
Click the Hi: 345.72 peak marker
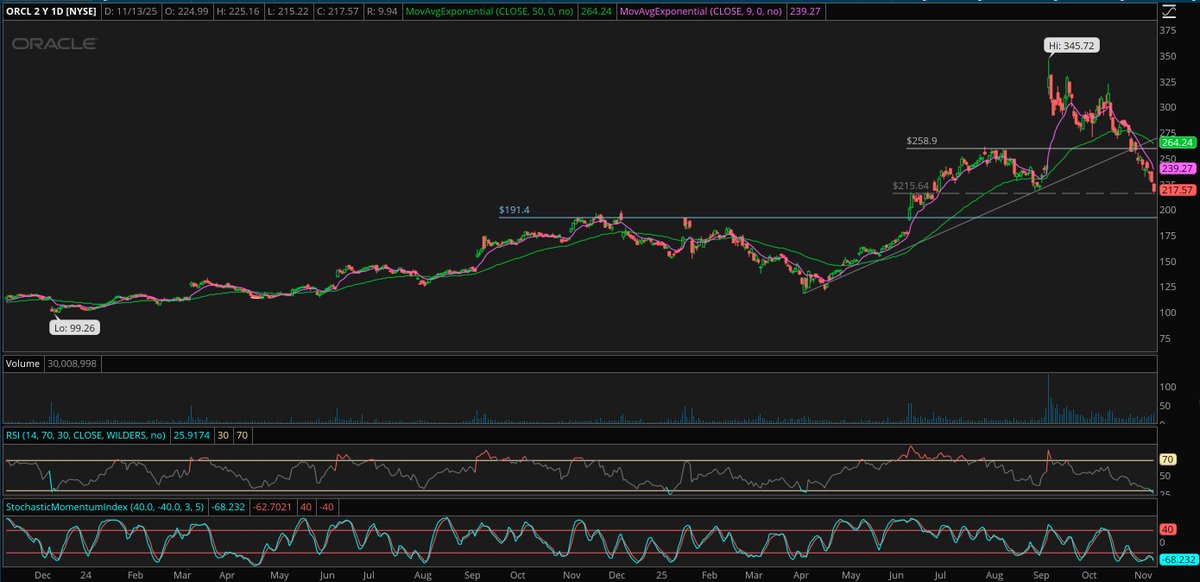(x=1072, y=44)
